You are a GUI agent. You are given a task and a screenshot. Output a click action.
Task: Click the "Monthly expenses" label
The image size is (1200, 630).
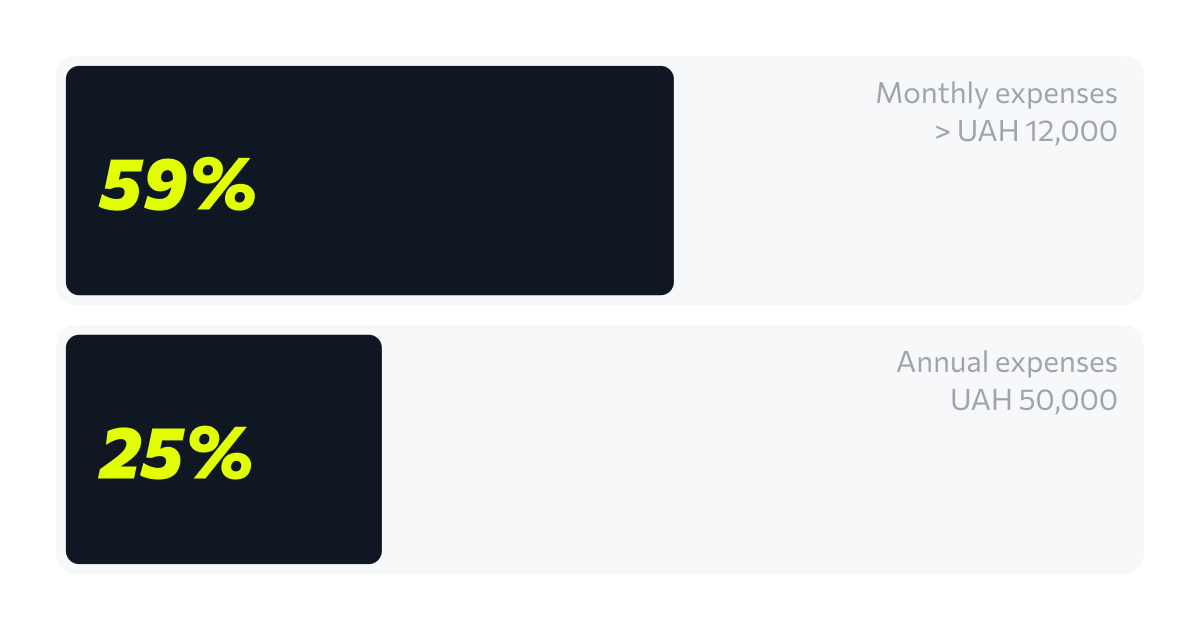996,94
